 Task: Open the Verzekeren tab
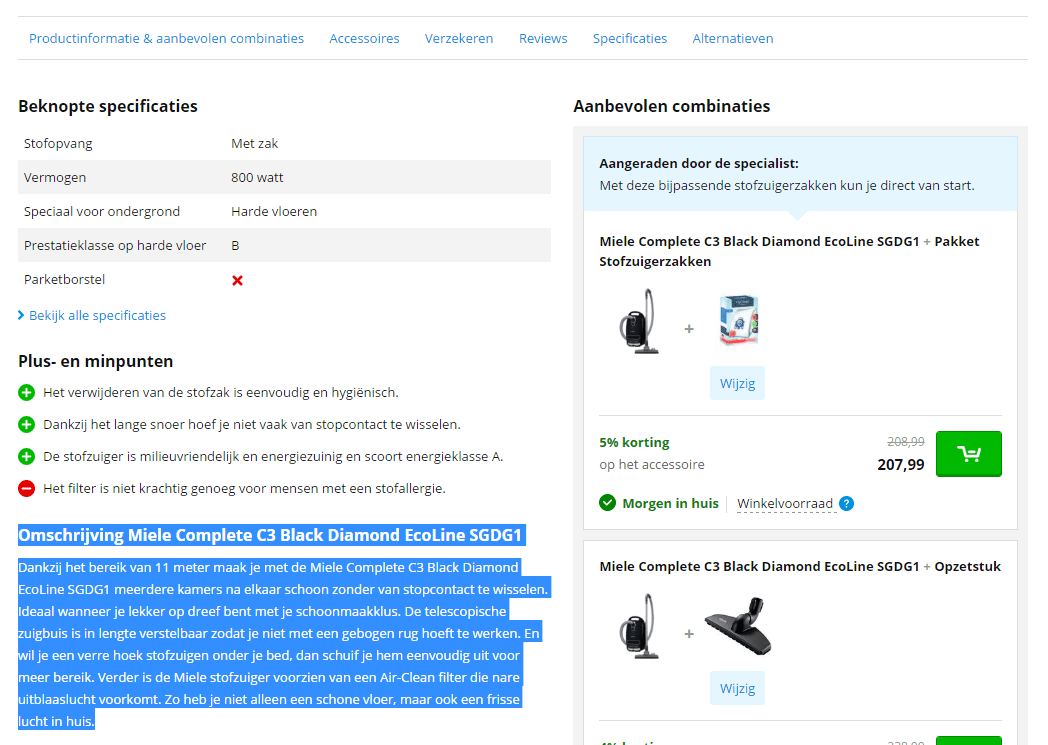click(459, 38)
